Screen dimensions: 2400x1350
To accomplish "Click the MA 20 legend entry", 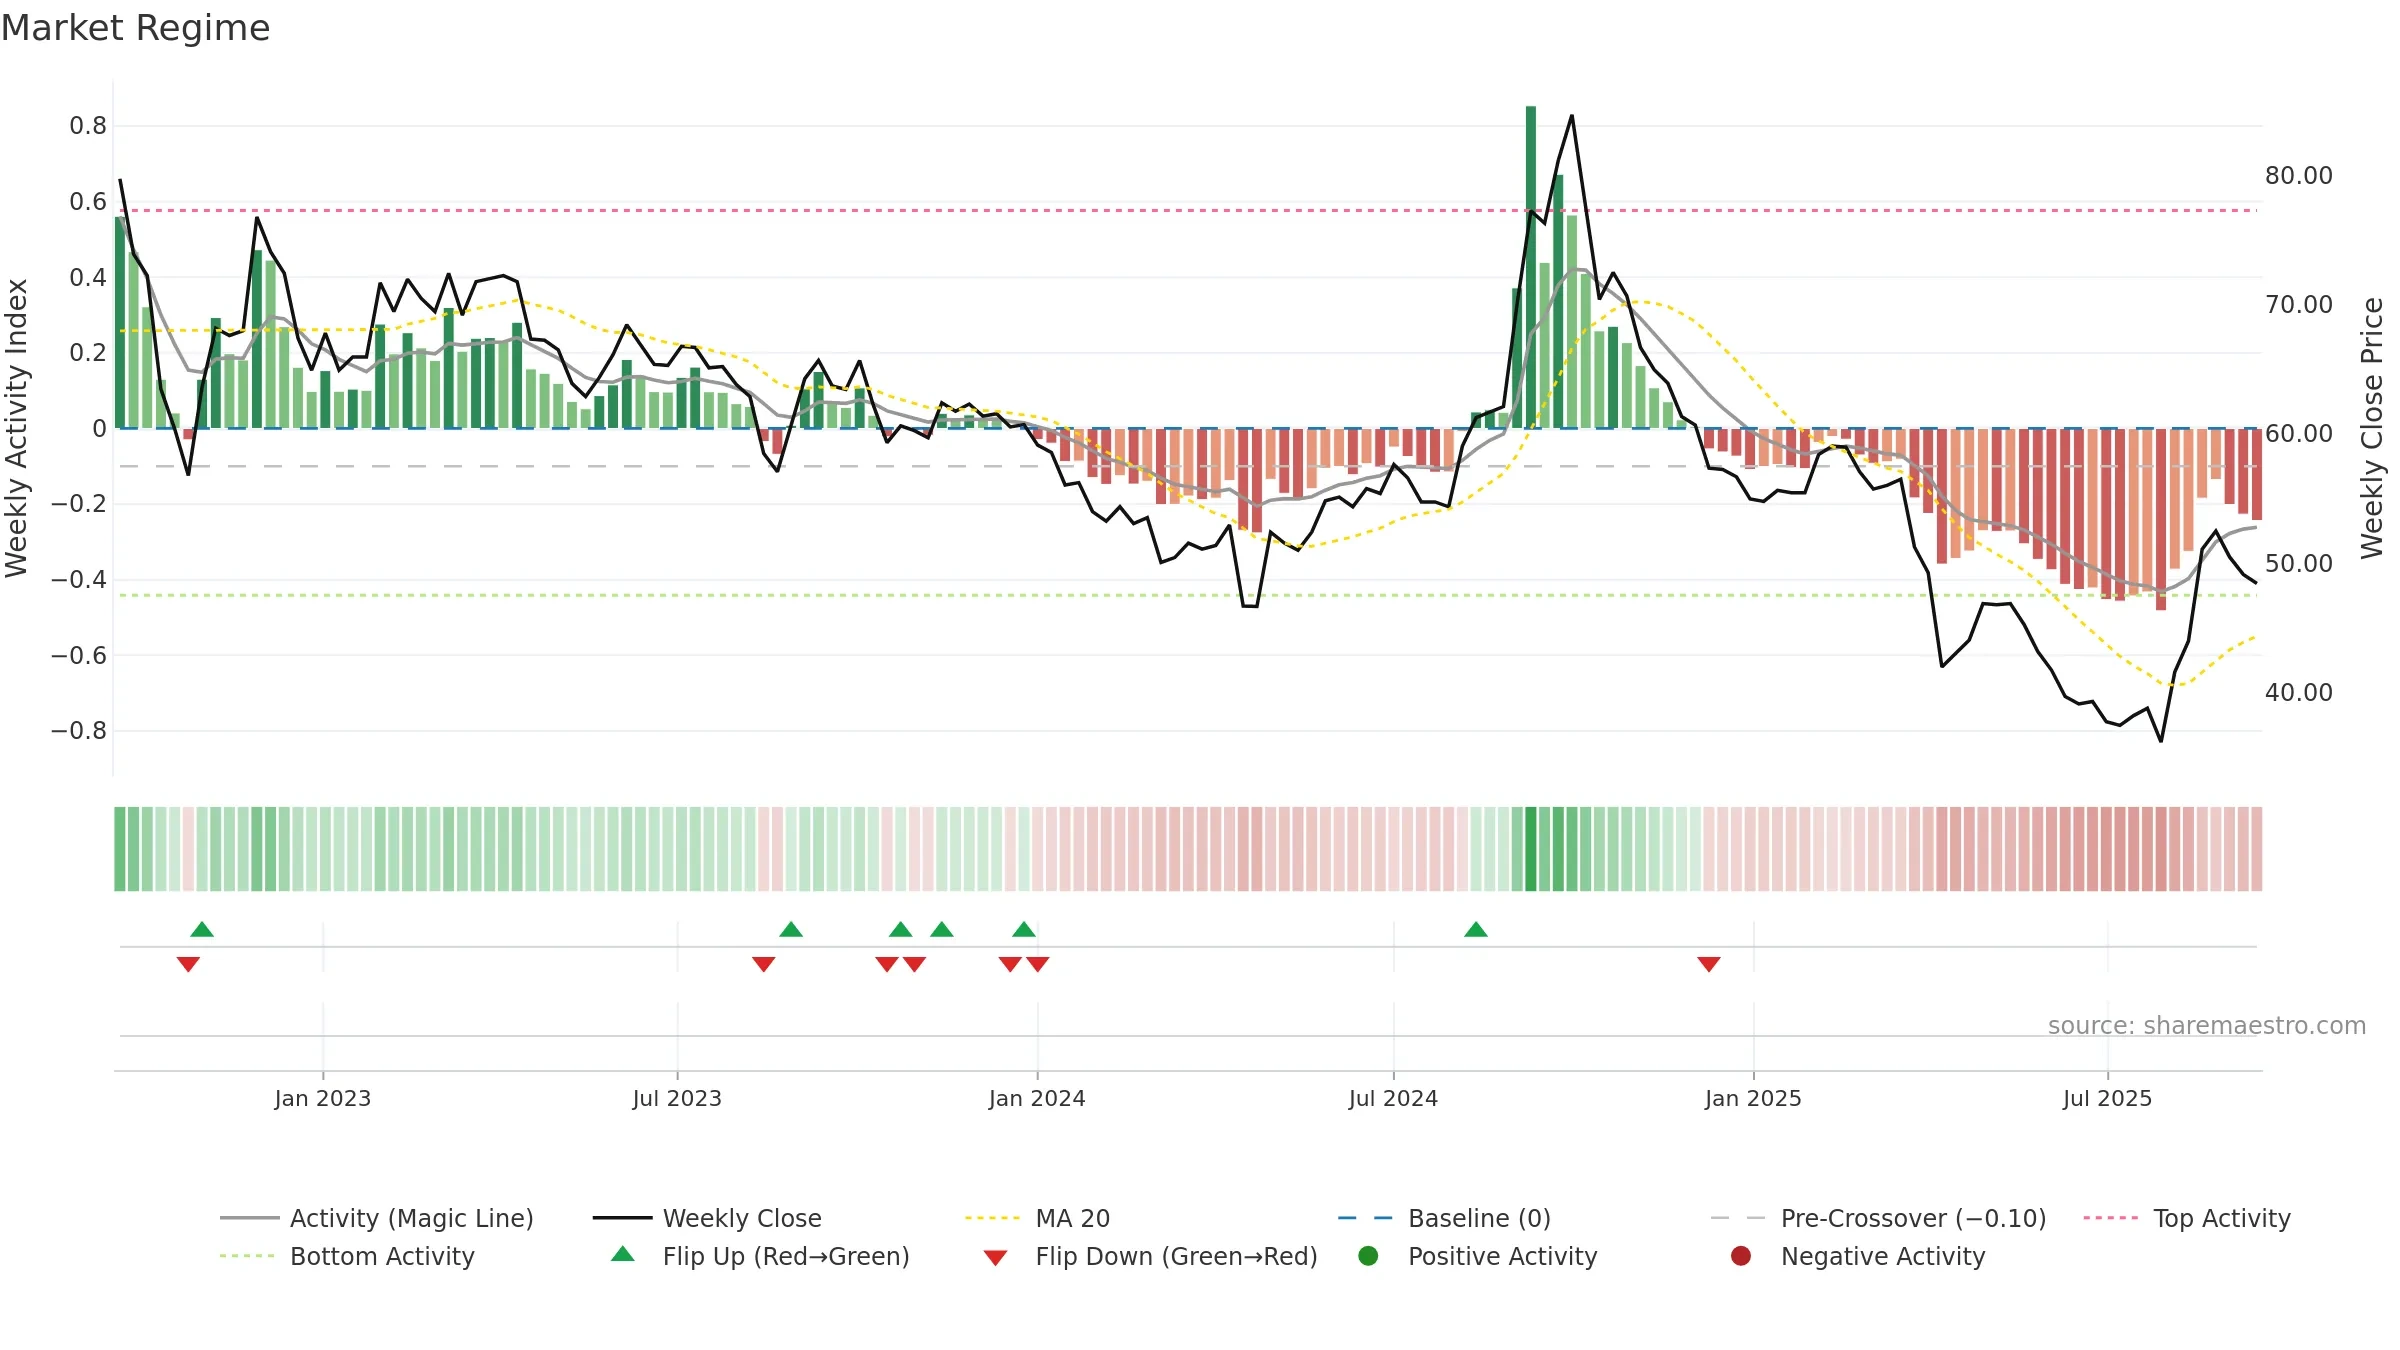I will (1037, 1218).
